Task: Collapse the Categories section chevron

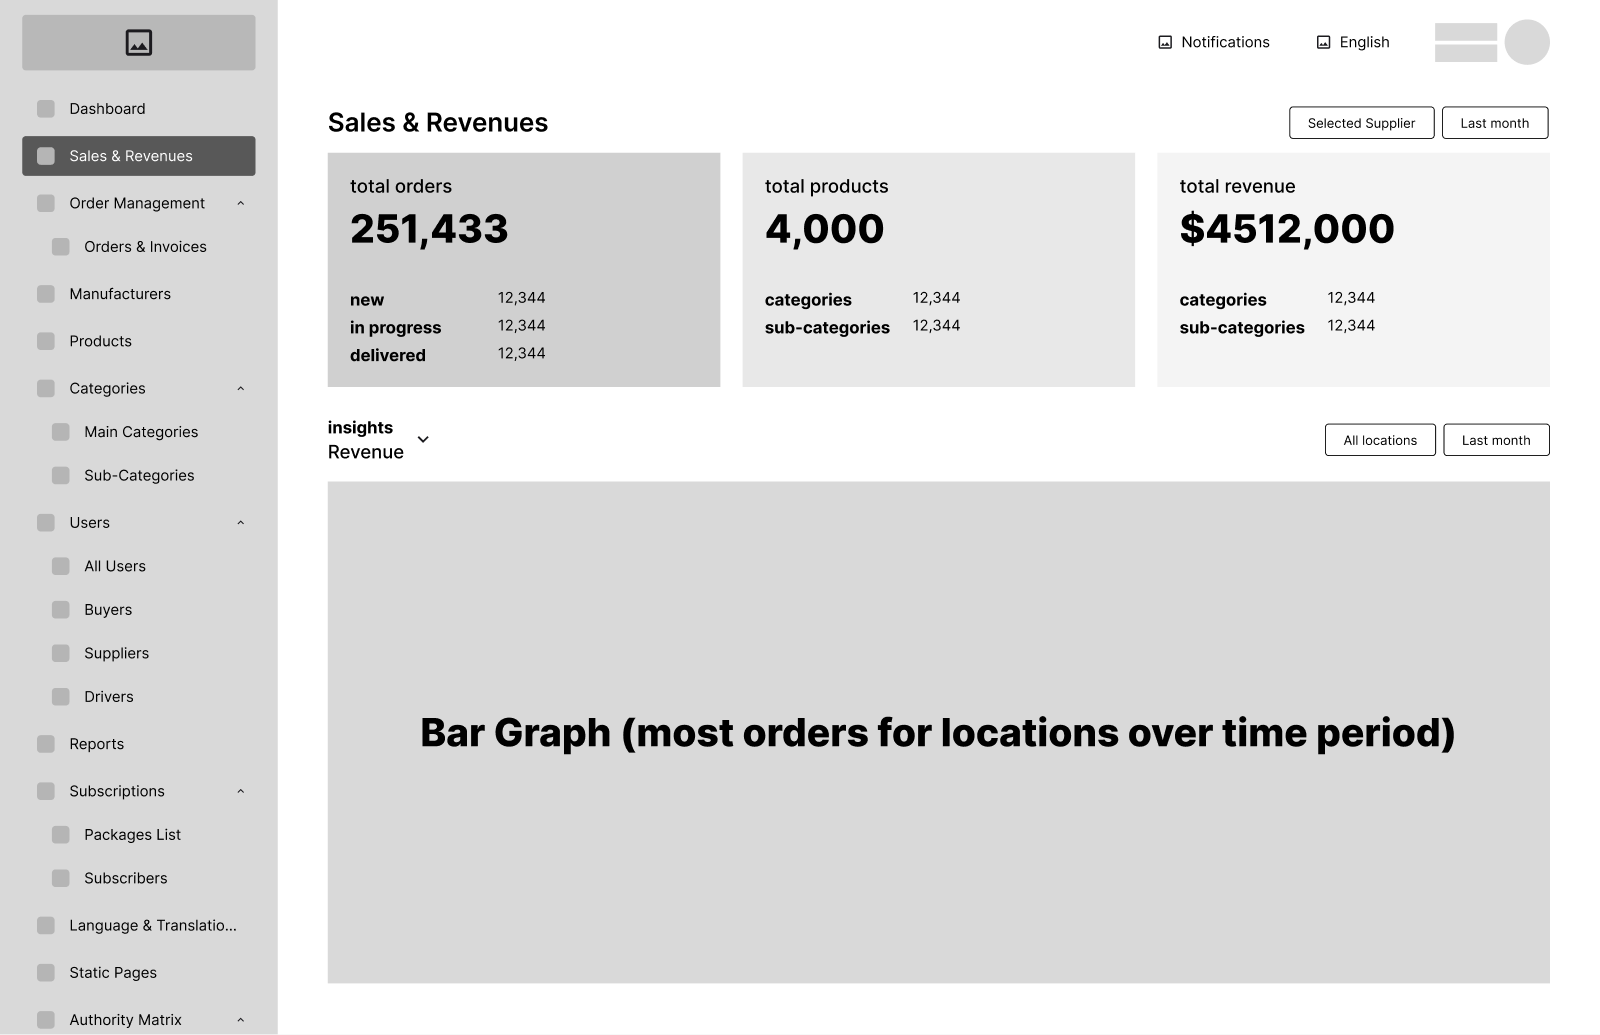Action: 241,388
